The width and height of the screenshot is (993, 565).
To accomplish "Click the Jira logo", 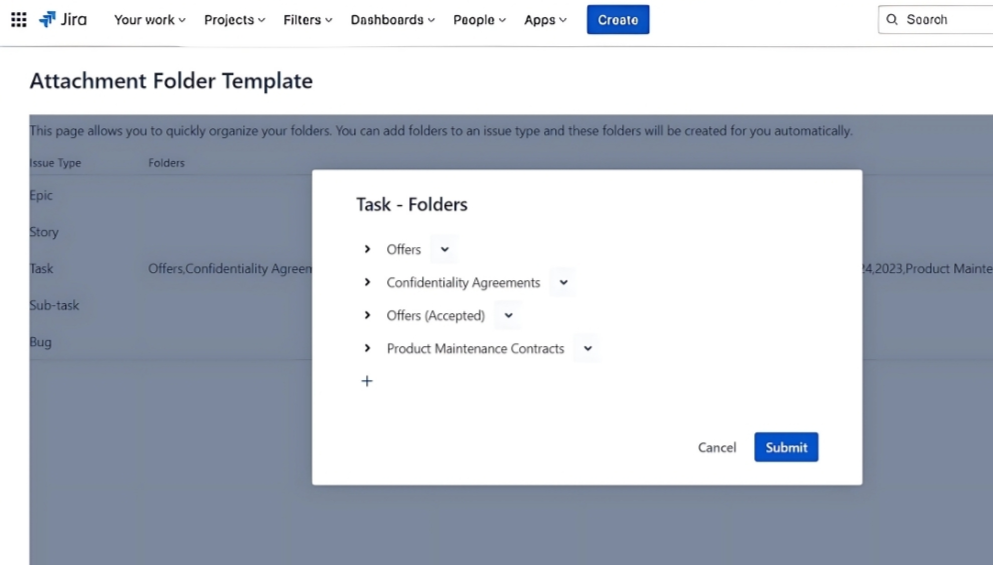I will pyautogui.click(x=63, y=19).
